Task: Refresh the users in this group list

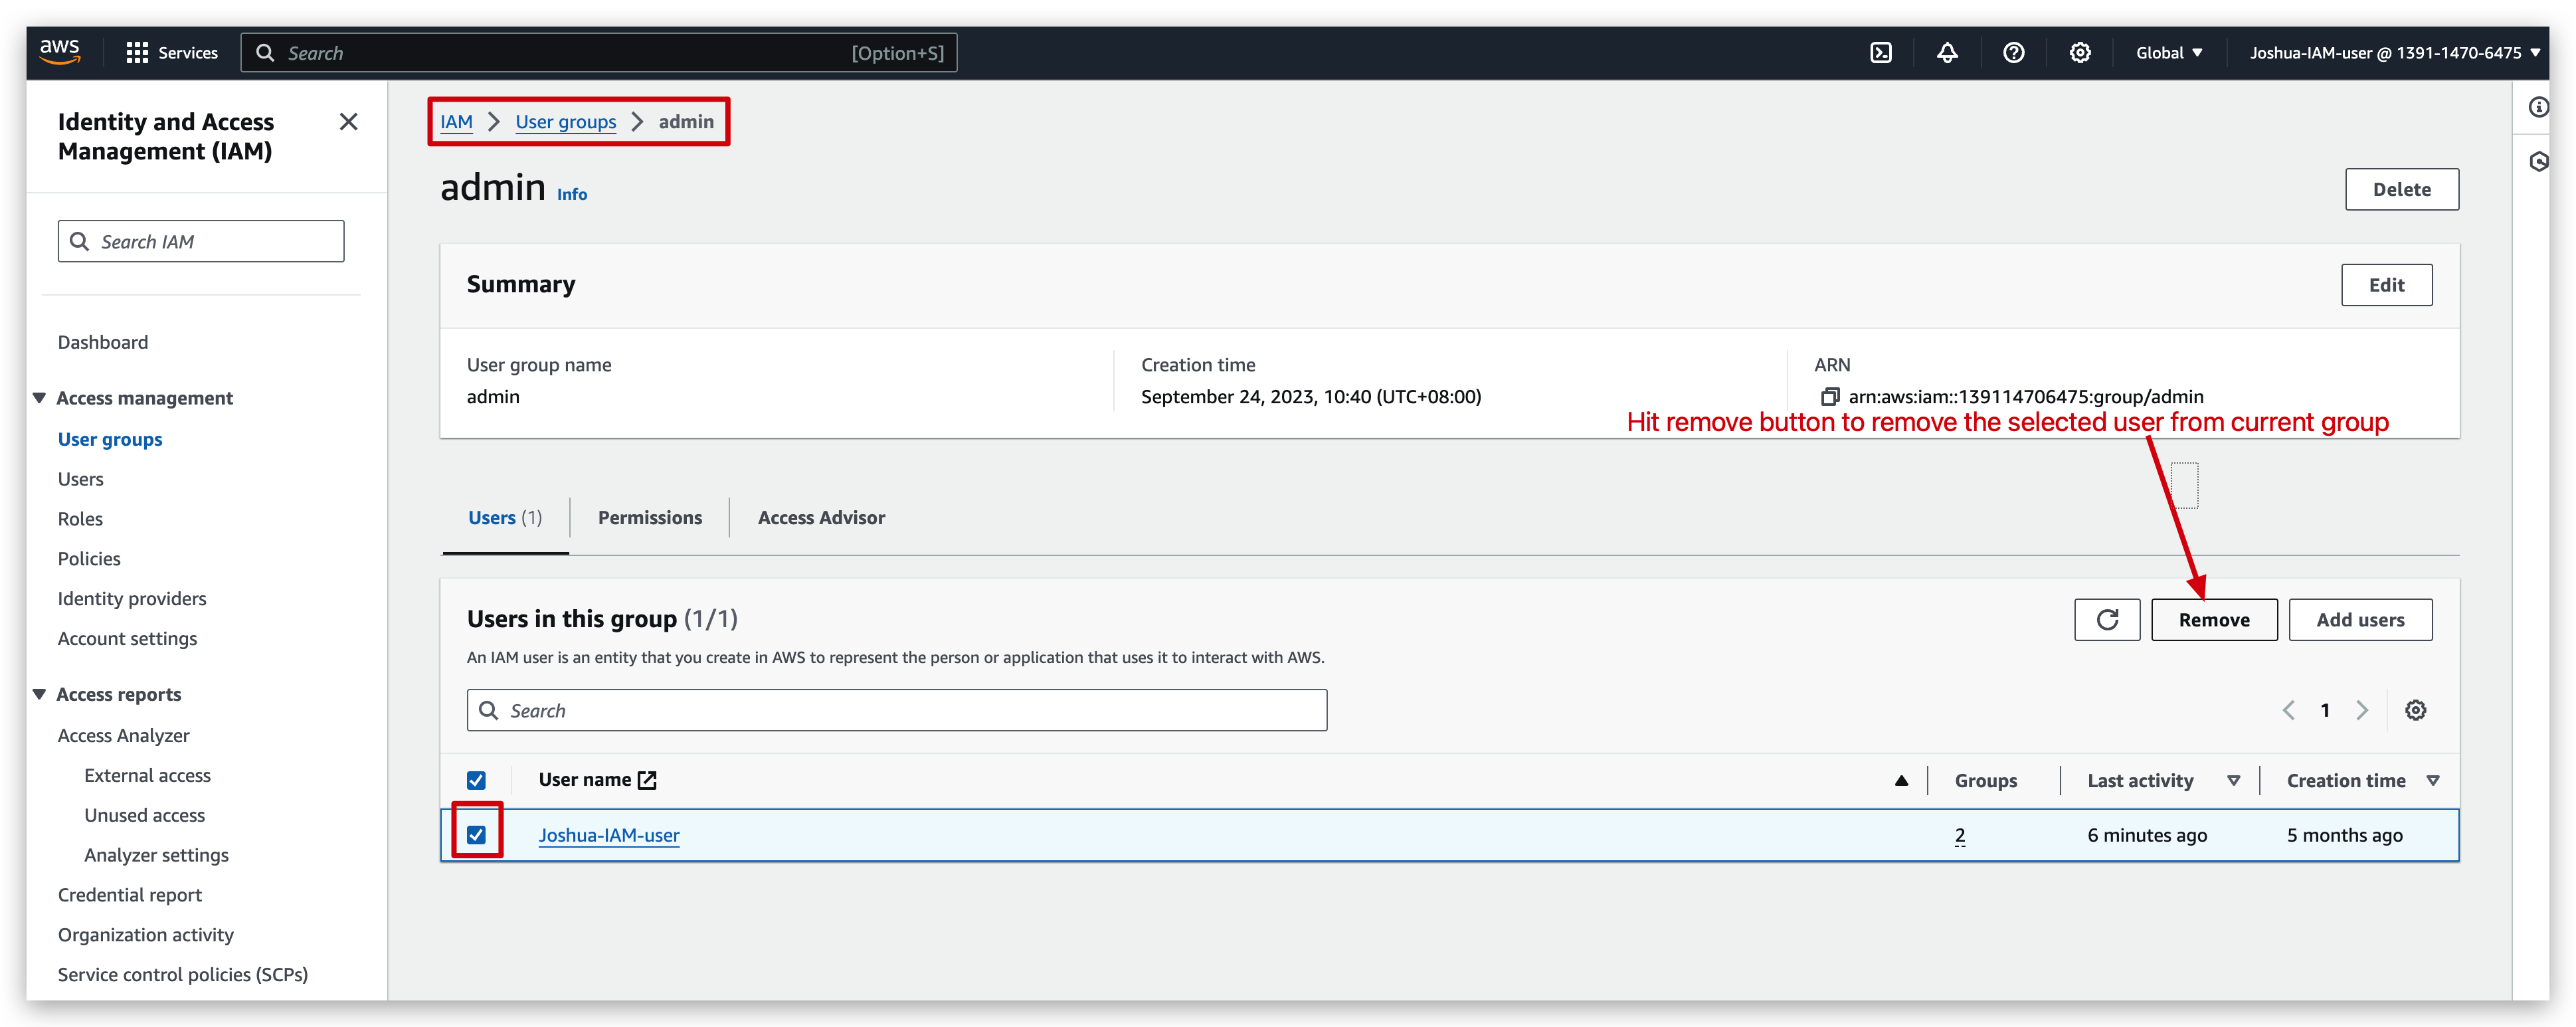Action: click(x=2107, y=619)
